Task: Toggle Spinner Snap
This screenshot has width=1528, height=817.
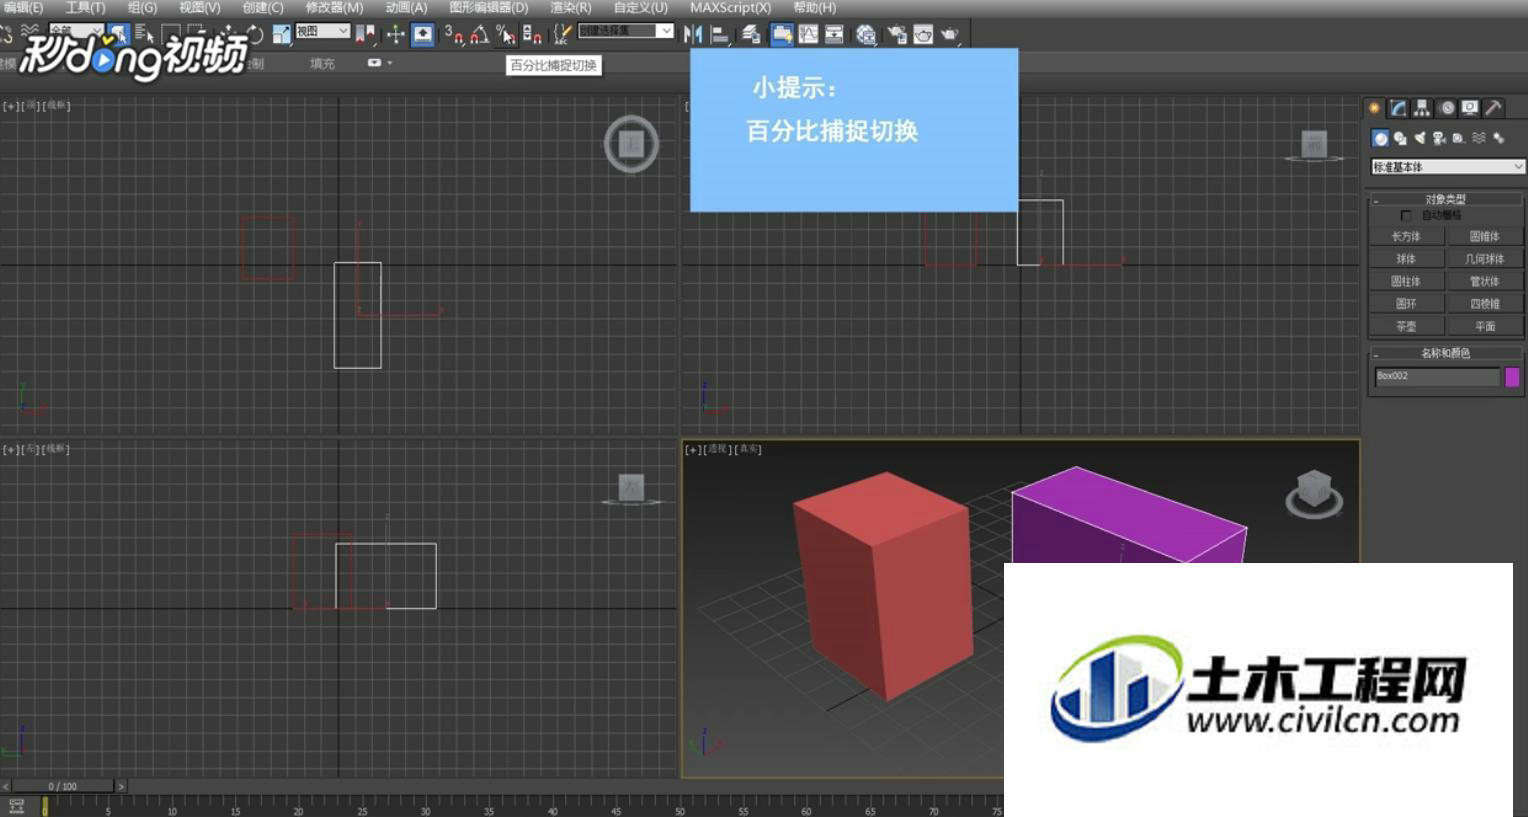Action: coord(532,34)
